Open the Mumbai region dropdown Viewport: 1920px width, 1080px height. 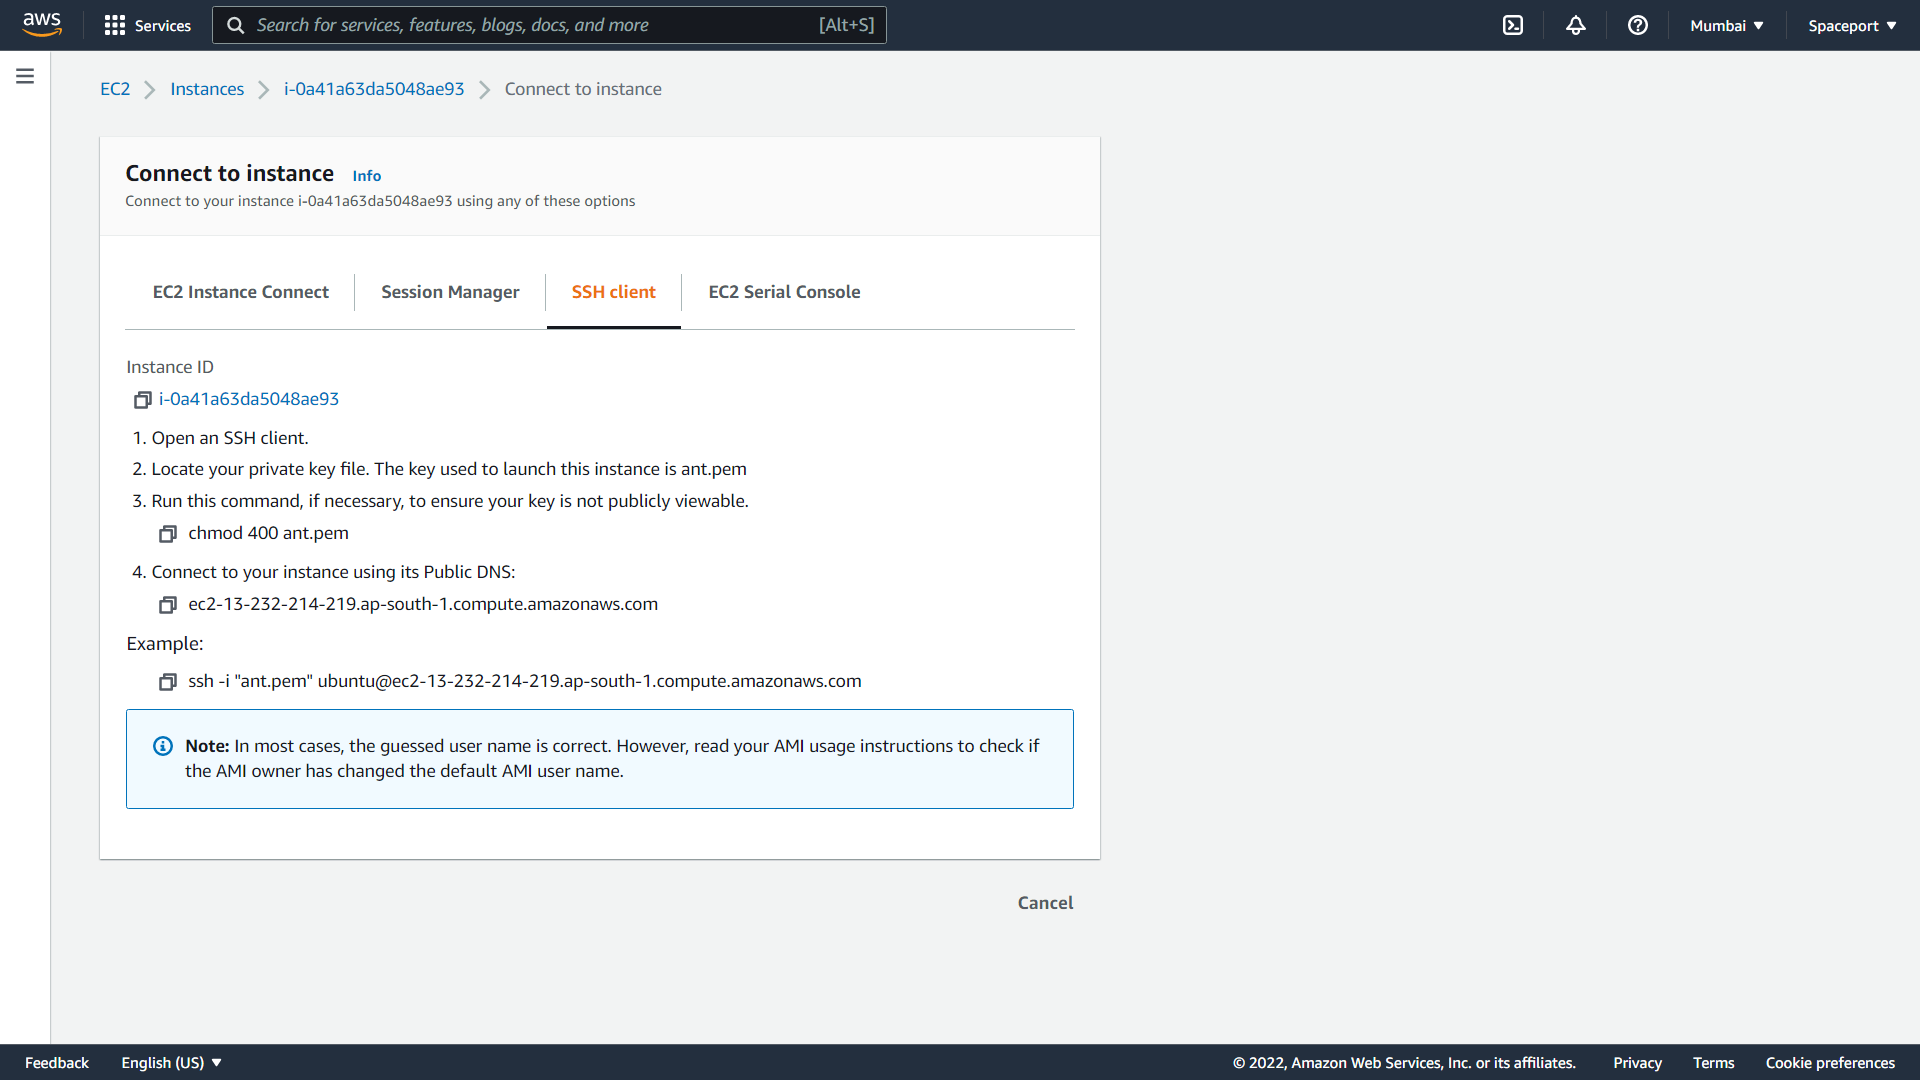[x=1727, y=25]
